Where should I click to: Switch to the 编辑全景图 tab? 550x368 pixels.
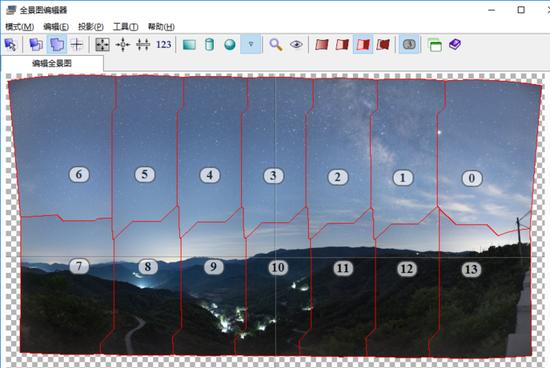coord(52,63)
